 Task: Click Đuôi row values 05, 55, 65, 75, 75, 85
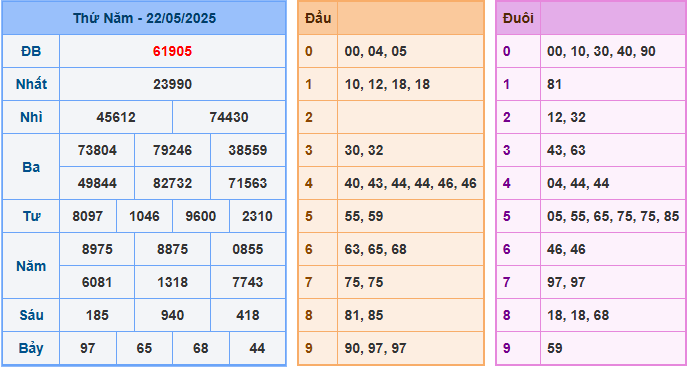(x=613, y=216)
